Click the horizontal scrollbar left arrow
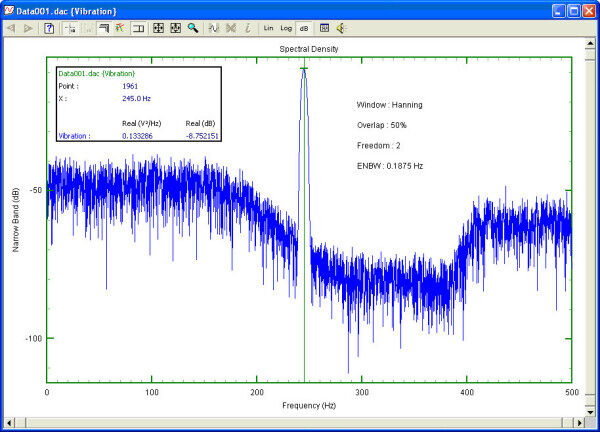600x432 pixels. tap(8, 421)
